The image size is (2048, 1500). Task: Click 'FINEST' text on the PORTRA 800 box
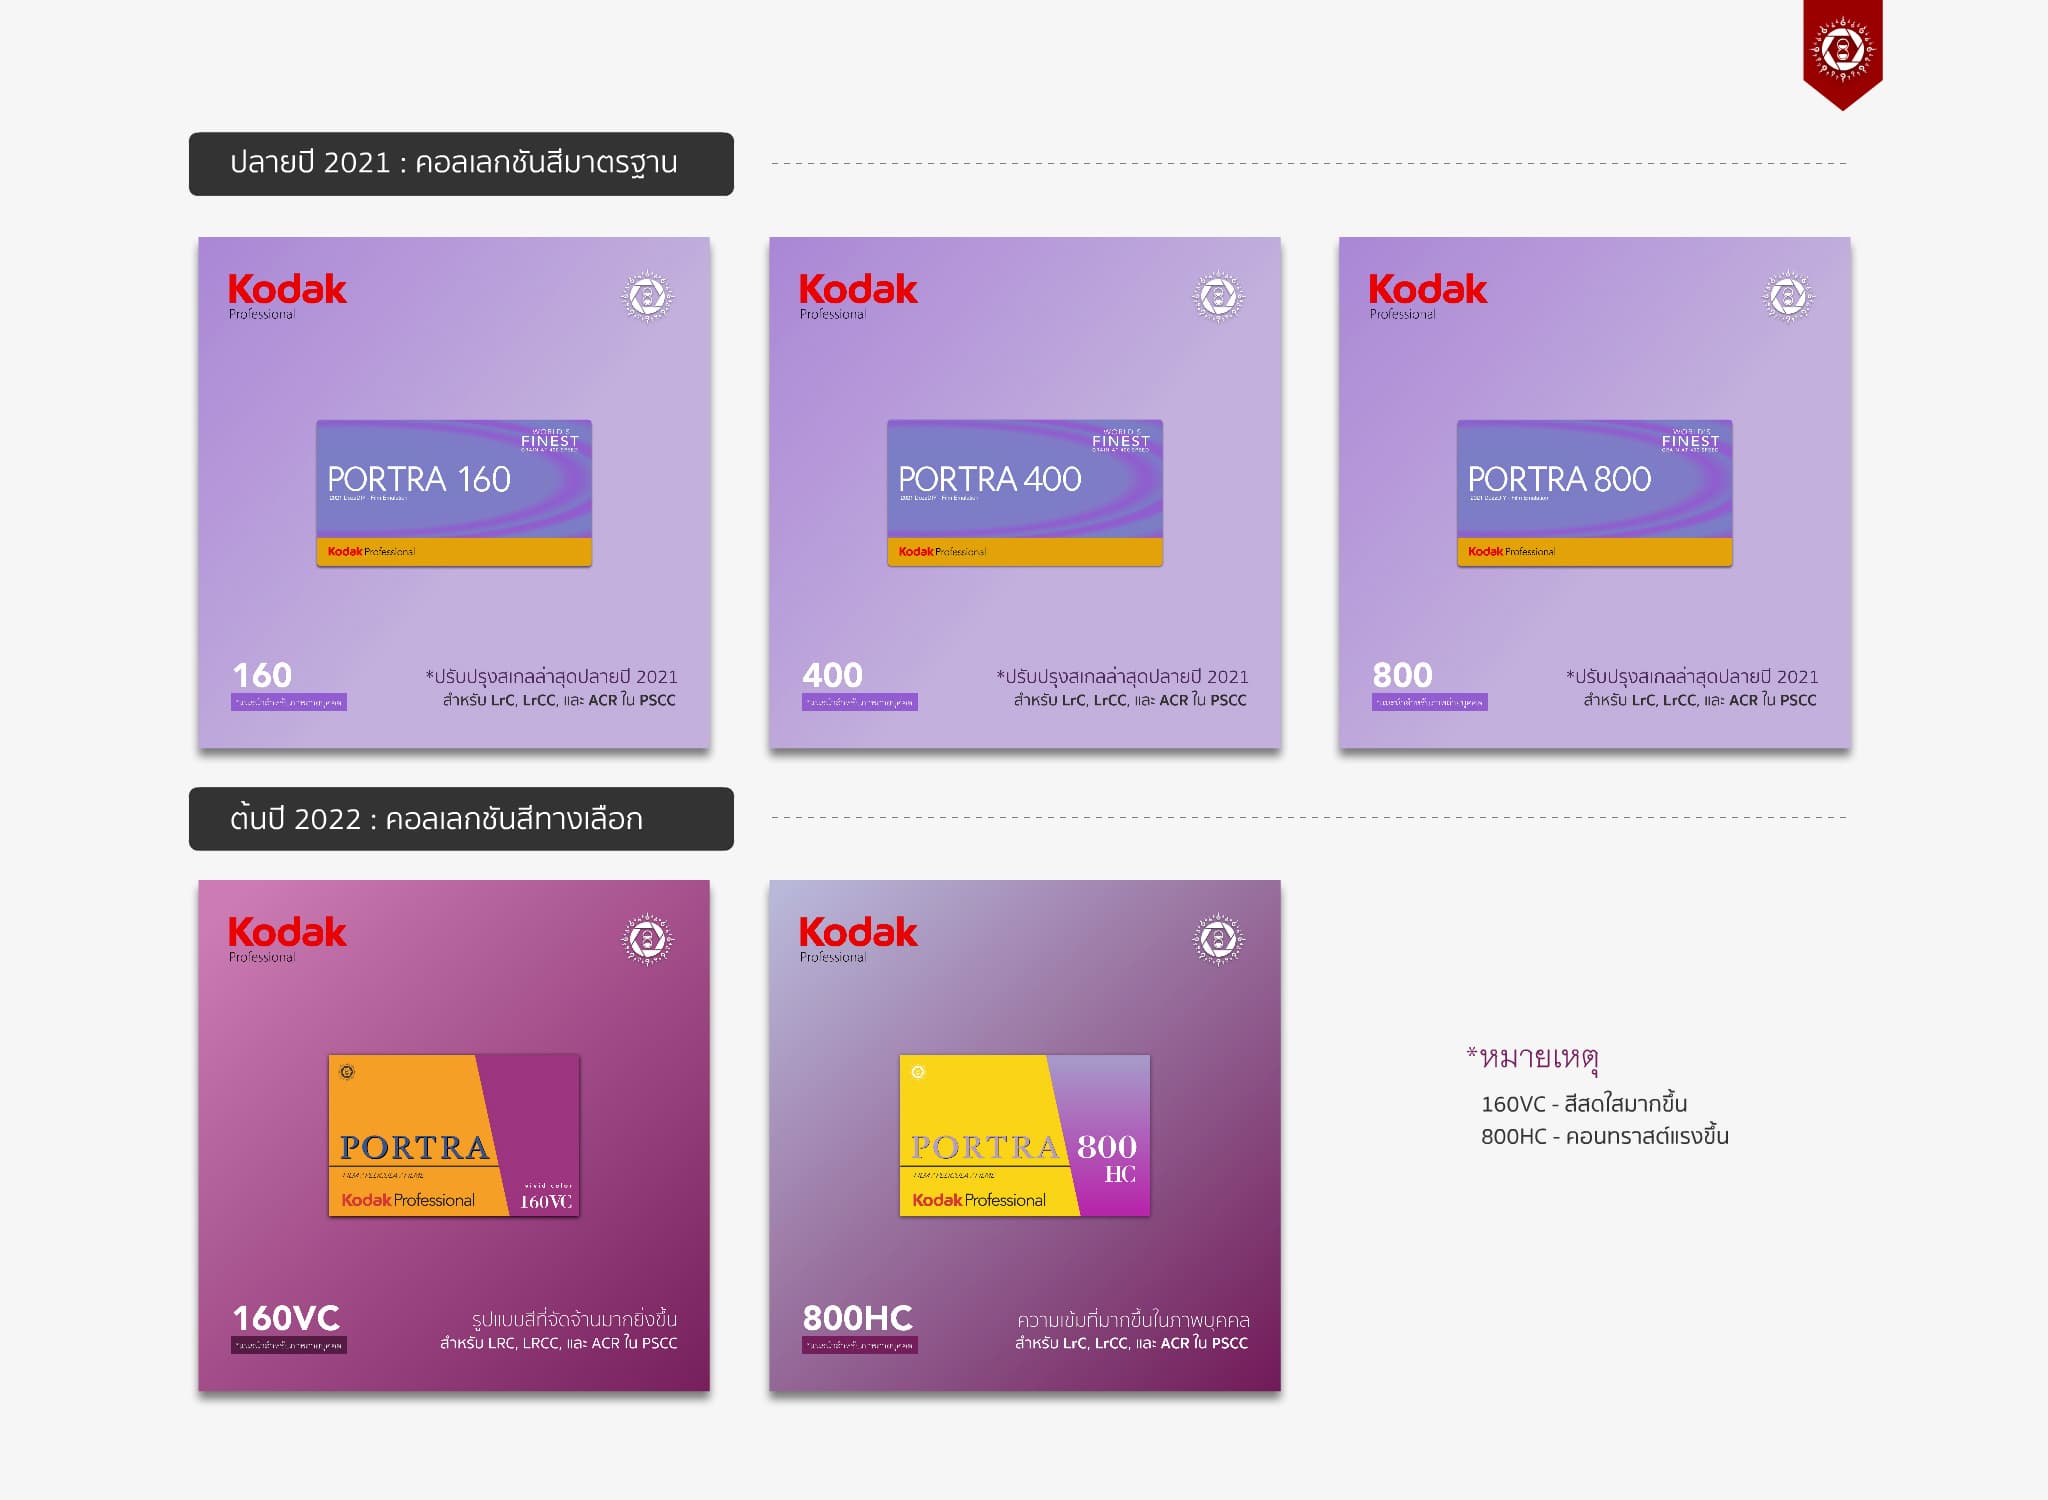[x=1691, y=441]
